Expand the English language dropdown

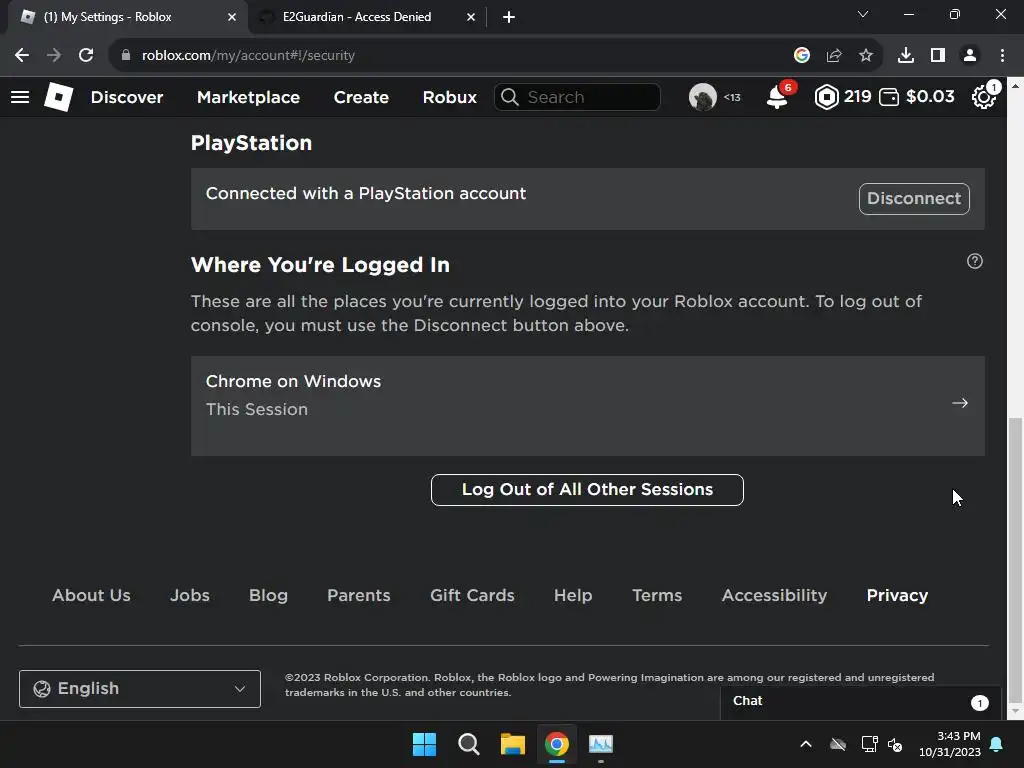pos(140,689)
